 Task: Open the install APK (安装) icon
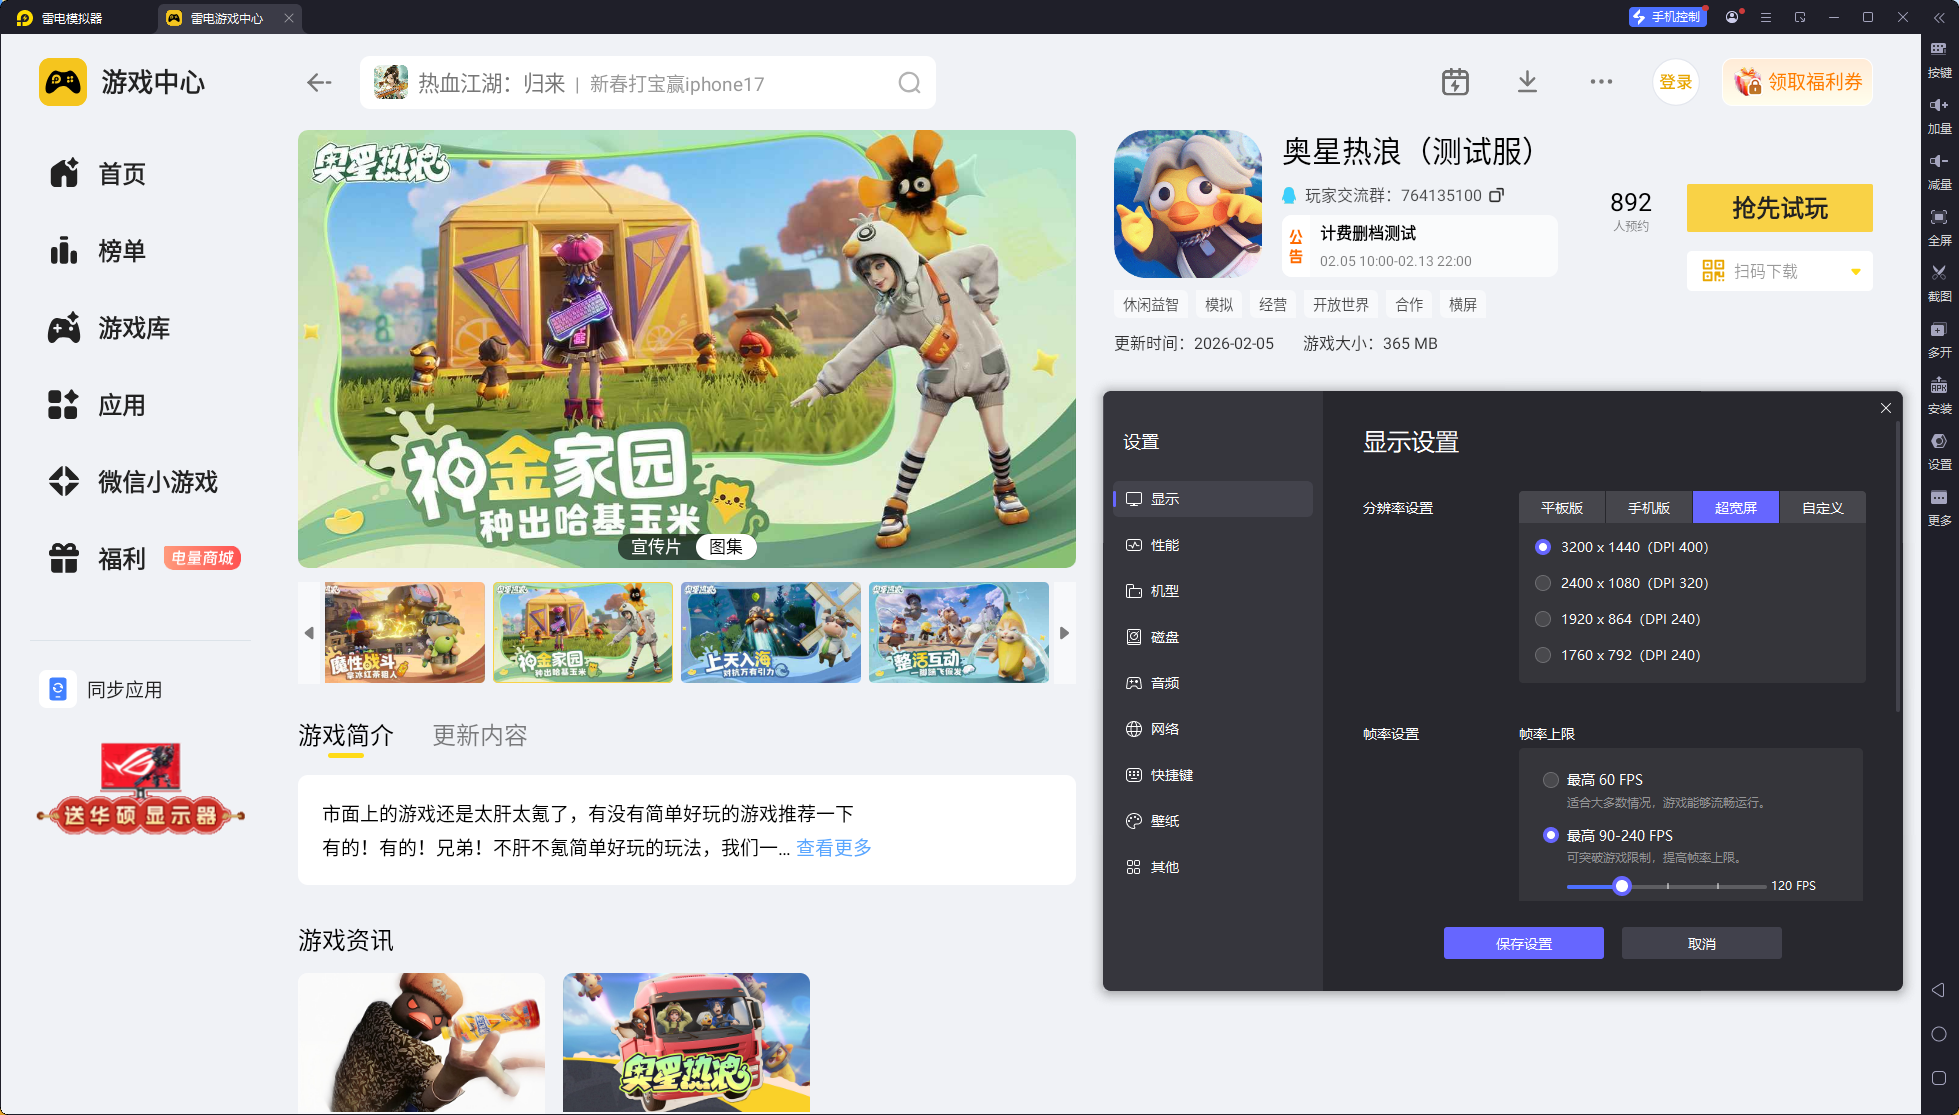(1938, 387)
